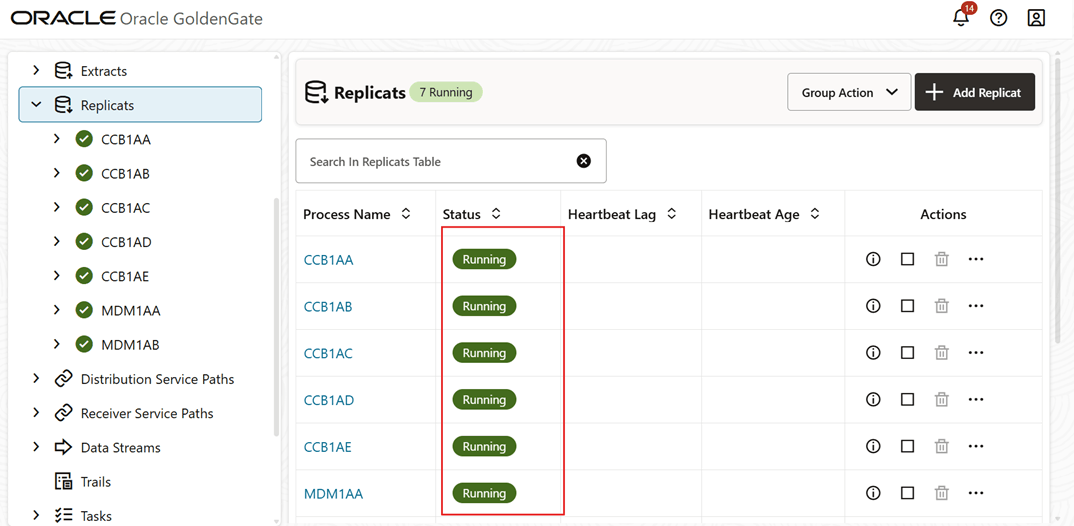The width and height of the screenshot is (1074, 526).
Task: Open the CCB1AE process link
Action: (x=327, y=447)
